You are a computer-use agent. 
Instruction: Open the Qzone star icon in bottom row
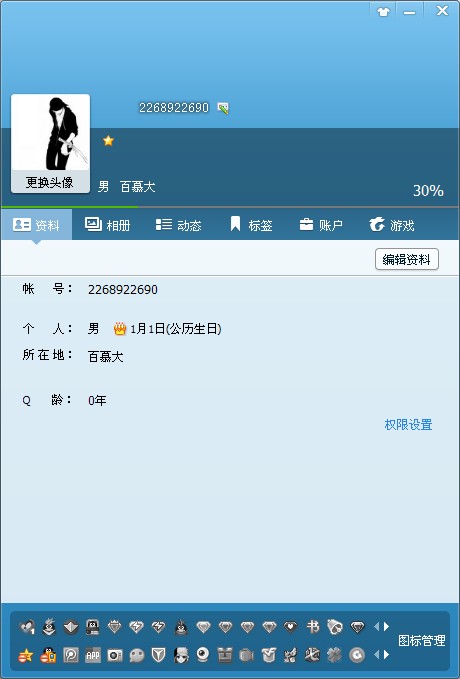[26, 655]
